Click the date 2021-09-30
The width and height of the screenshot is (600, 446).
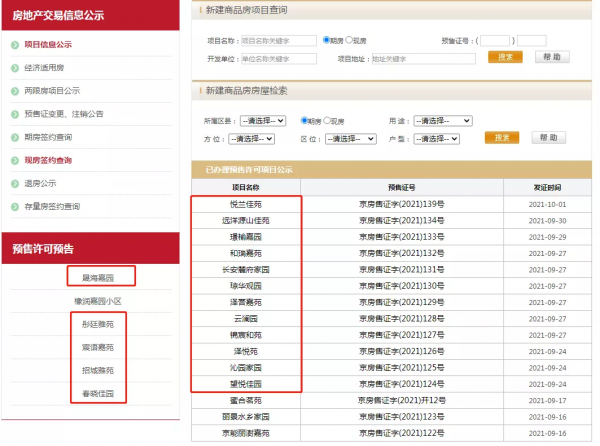coord(547,221)
